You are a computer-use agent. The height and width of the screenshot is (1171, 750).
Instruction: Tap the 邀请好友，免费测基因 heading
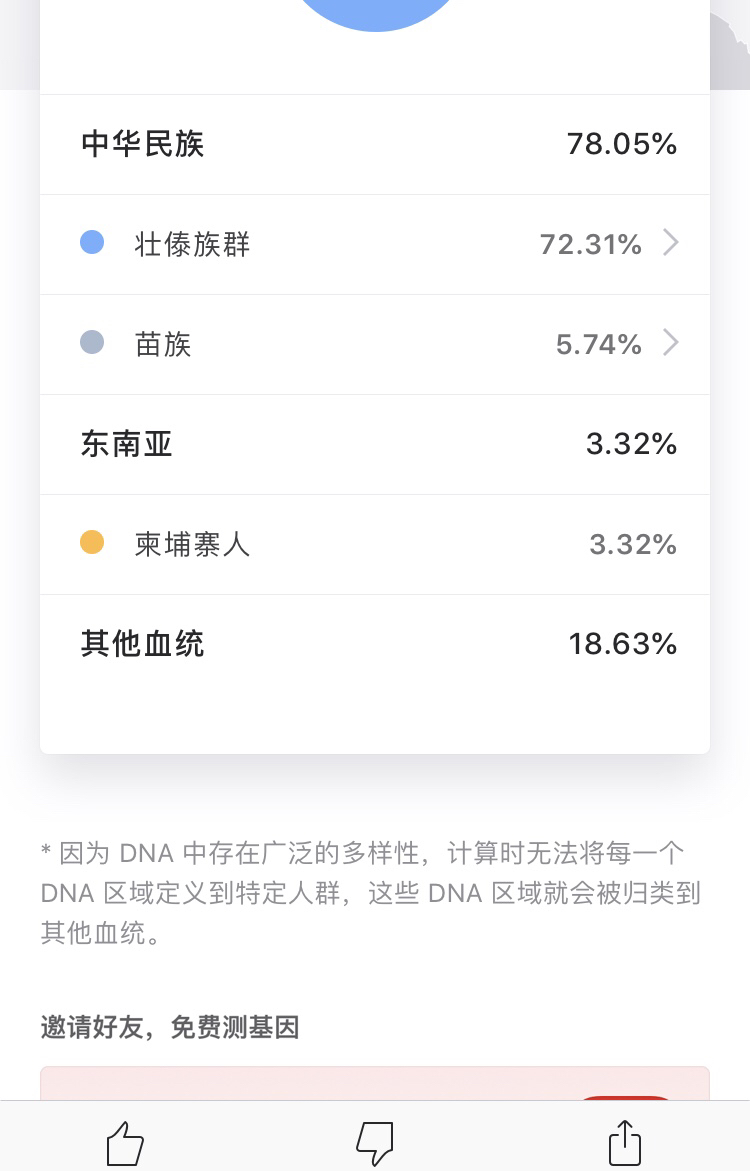pyautogui.click(x=170, y=1027)
